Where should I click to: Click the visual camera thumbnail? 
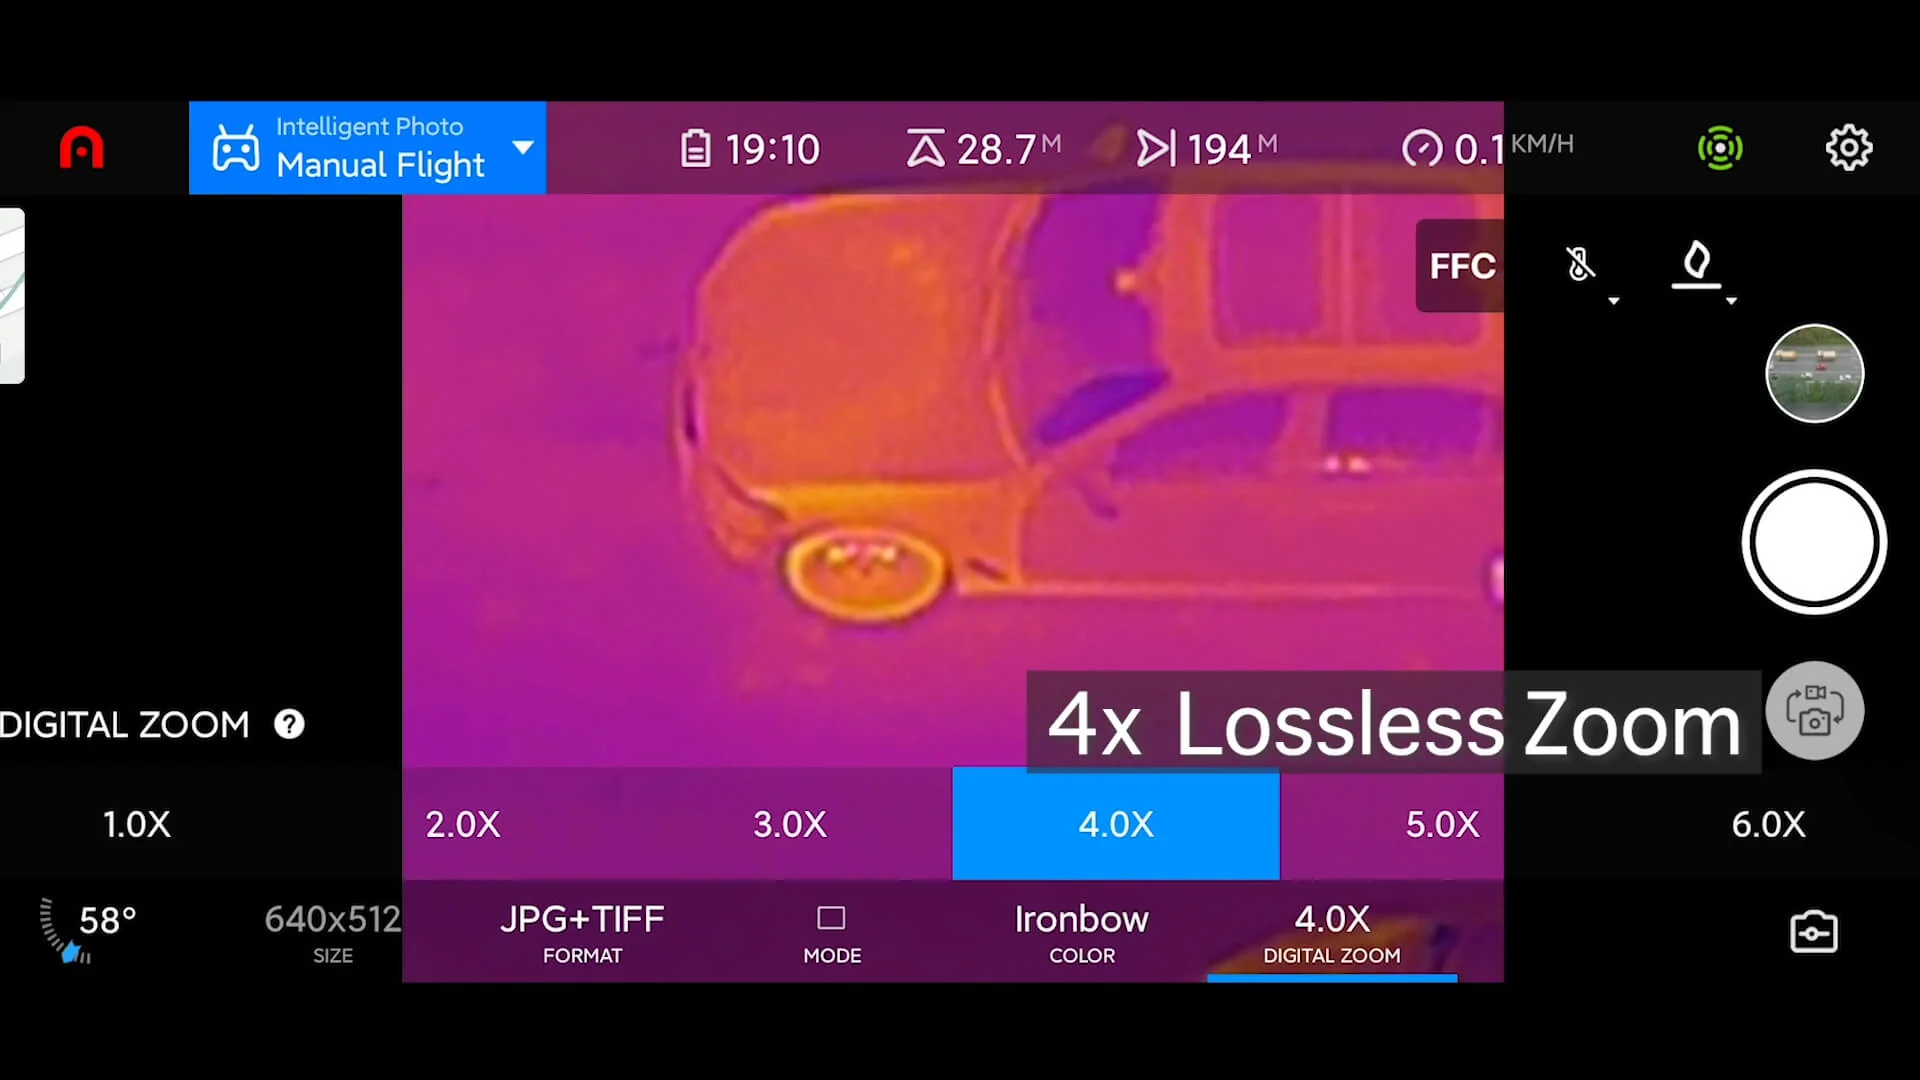coord(1816,373)
